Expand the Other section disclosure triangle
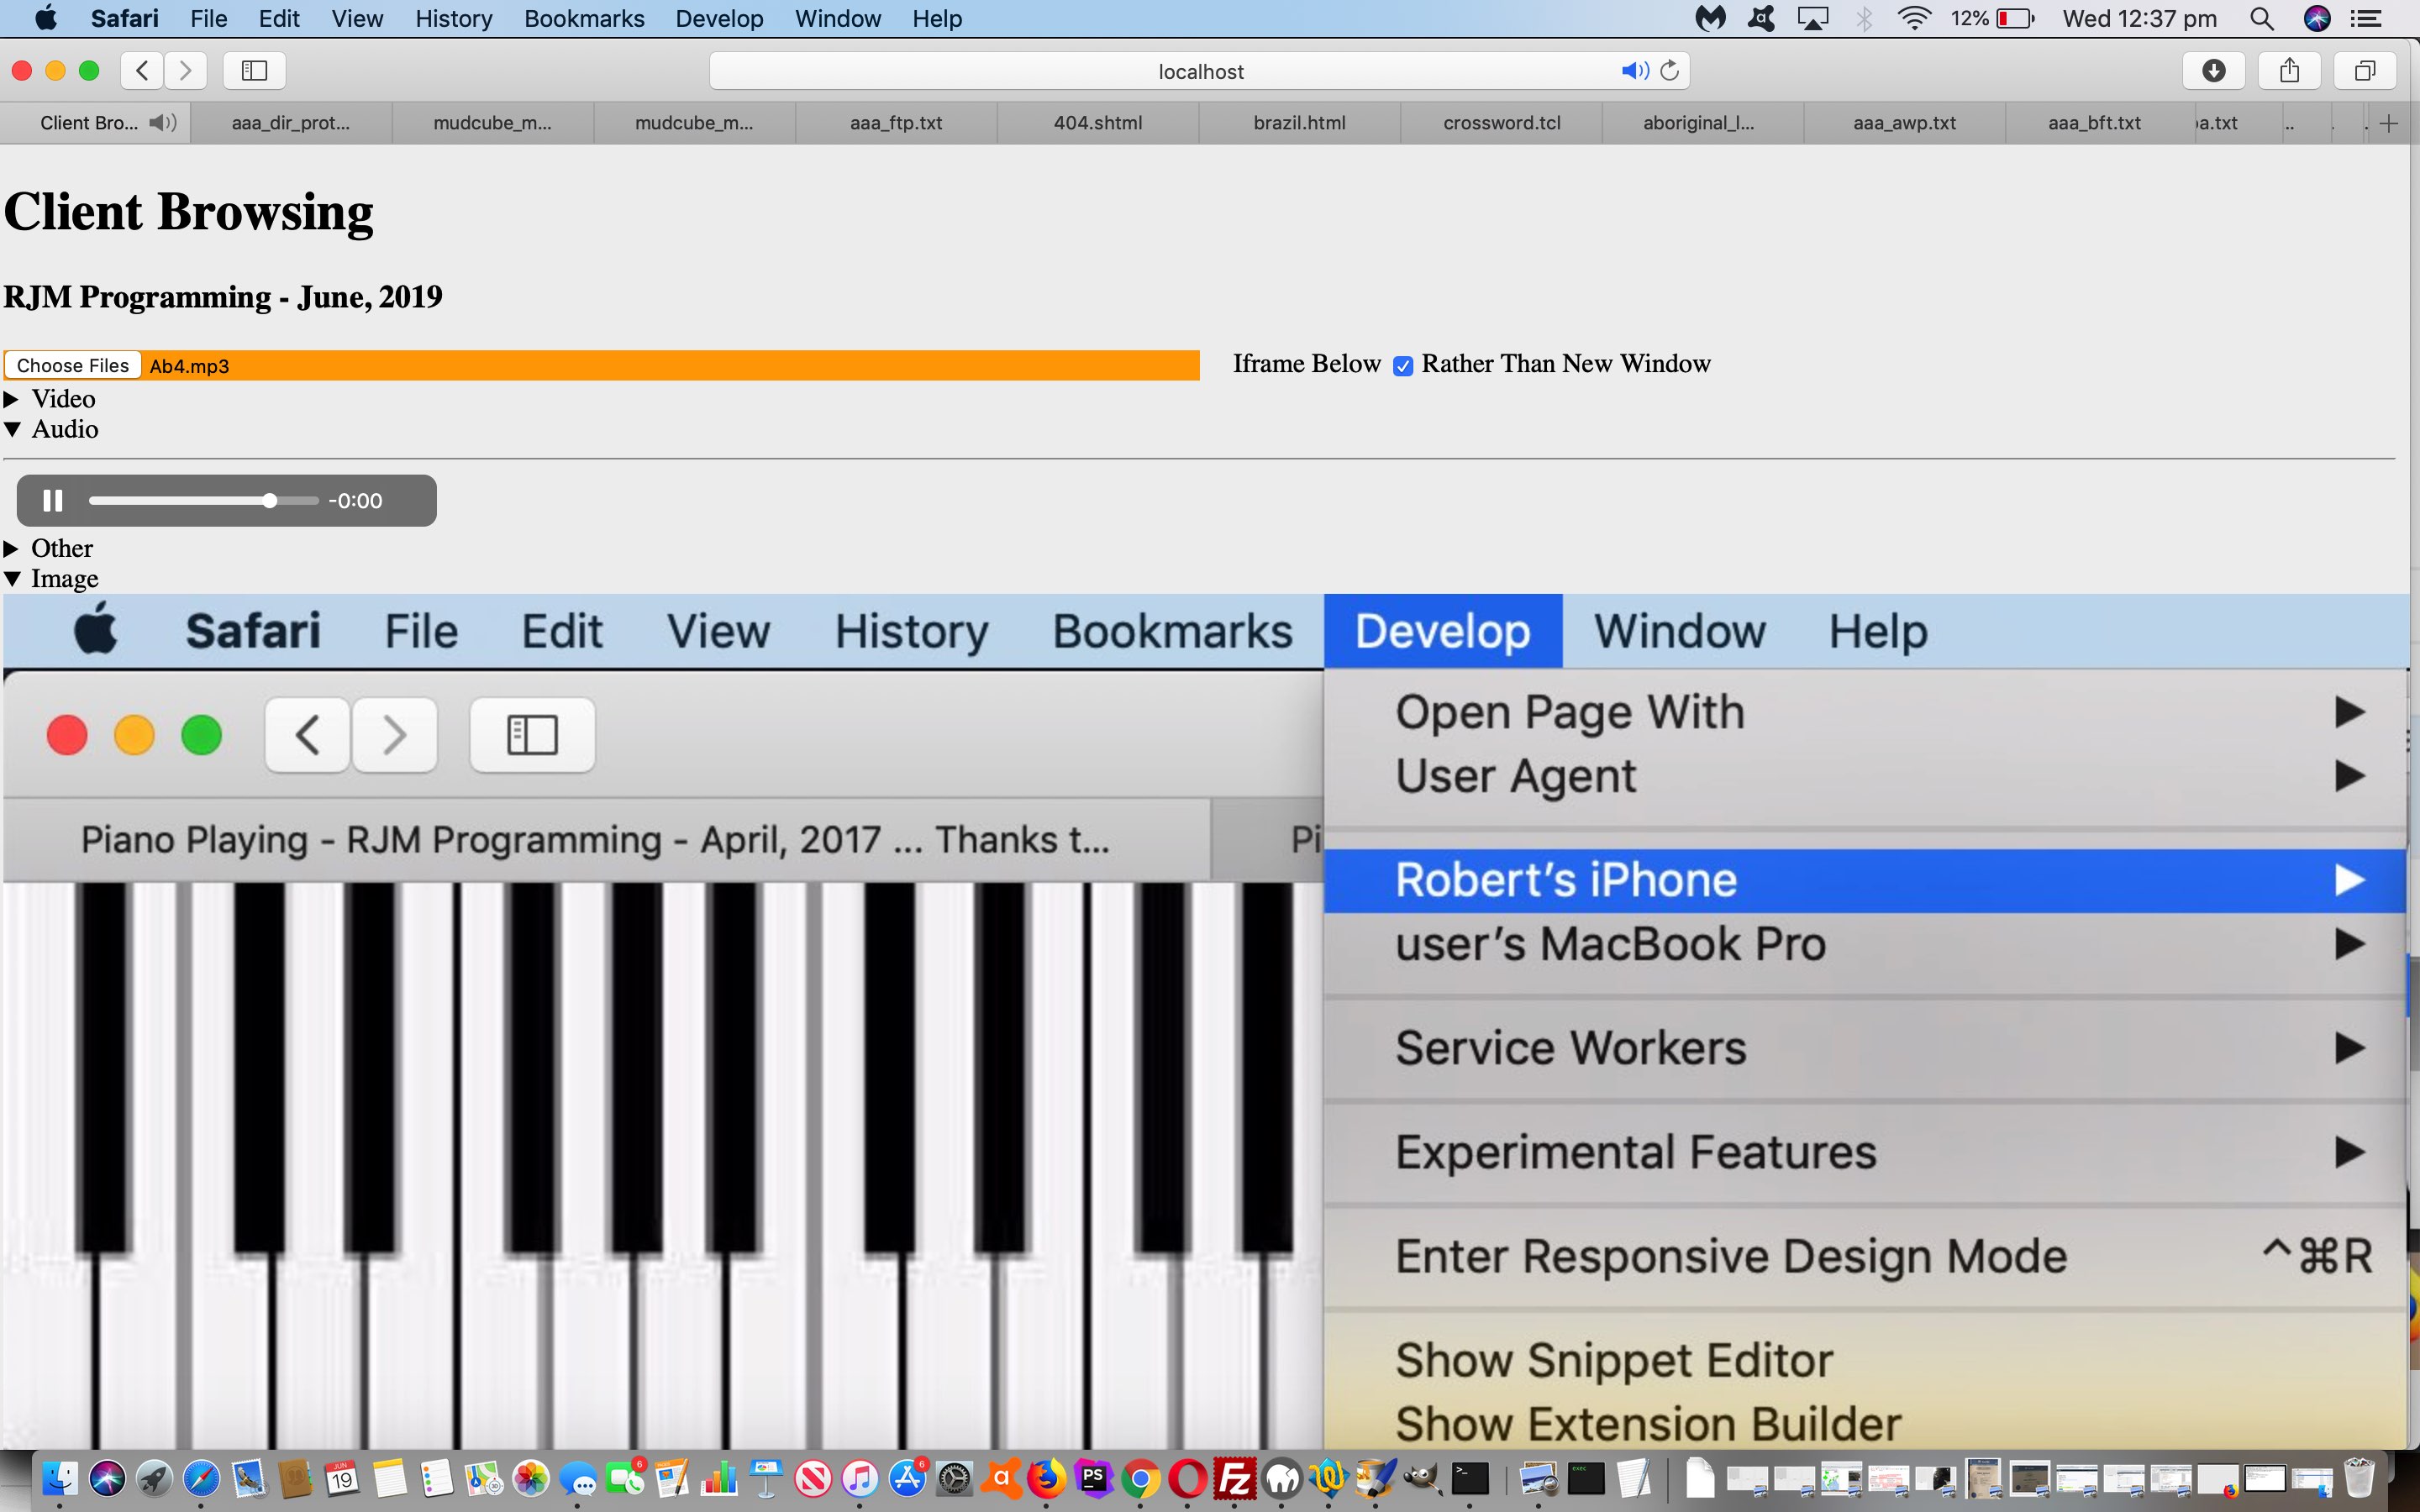2420x1512 pixels. pyautogui.click(x=13, y=547)
